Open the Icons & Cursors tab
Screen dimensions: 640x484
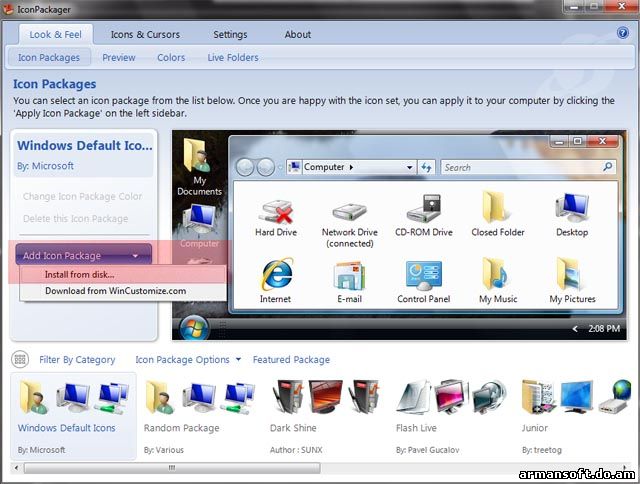(145, 35)
